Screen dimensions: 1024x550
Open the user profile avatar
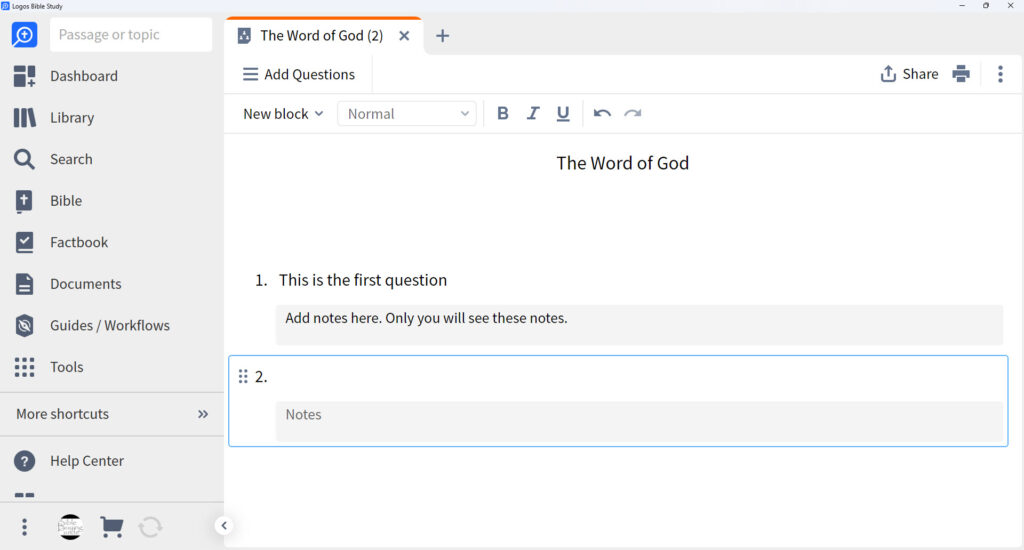point(70,526)
